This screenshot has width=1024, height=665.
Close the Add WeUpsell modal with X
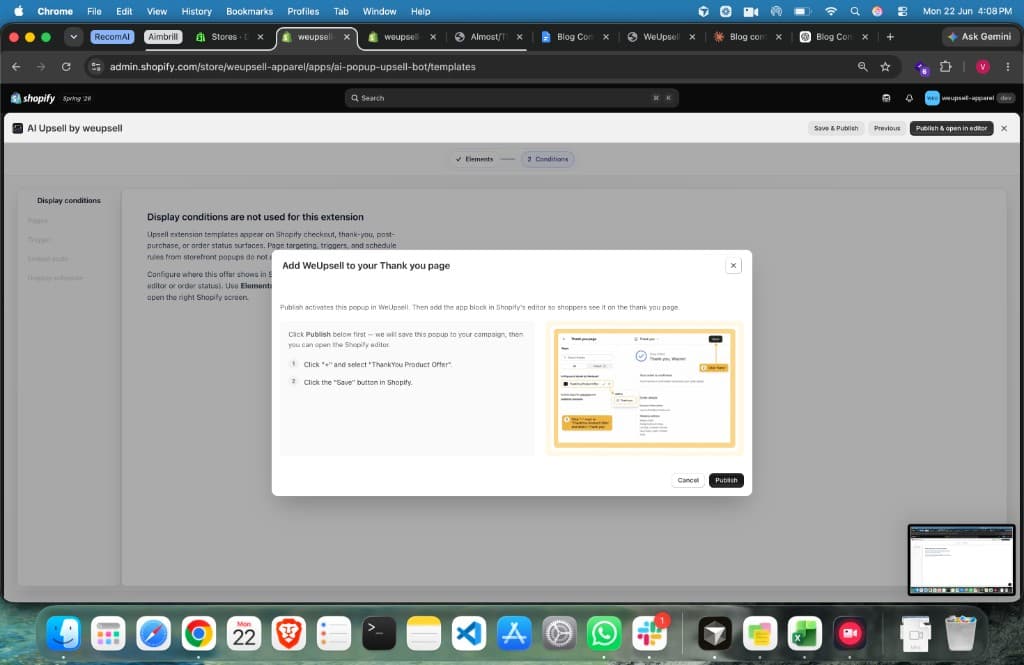pos(733,265)
